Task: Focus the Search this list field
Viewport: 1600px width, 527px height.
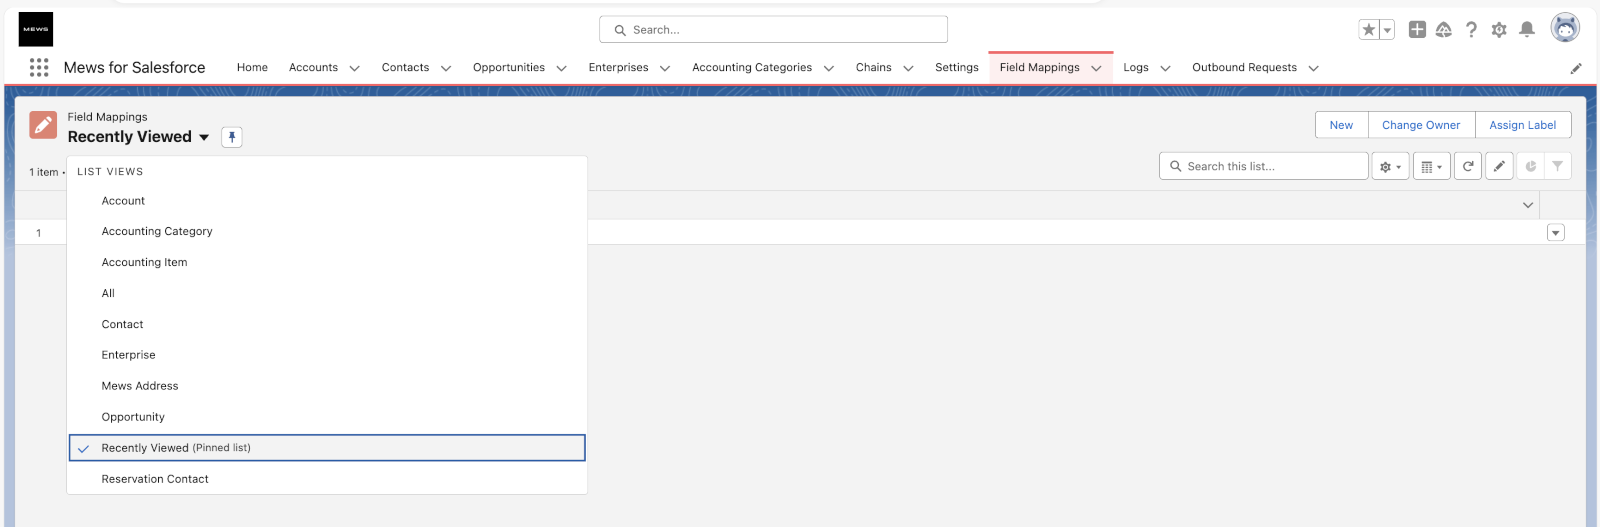Action: pyautogui.click(x=1264, y=166)
